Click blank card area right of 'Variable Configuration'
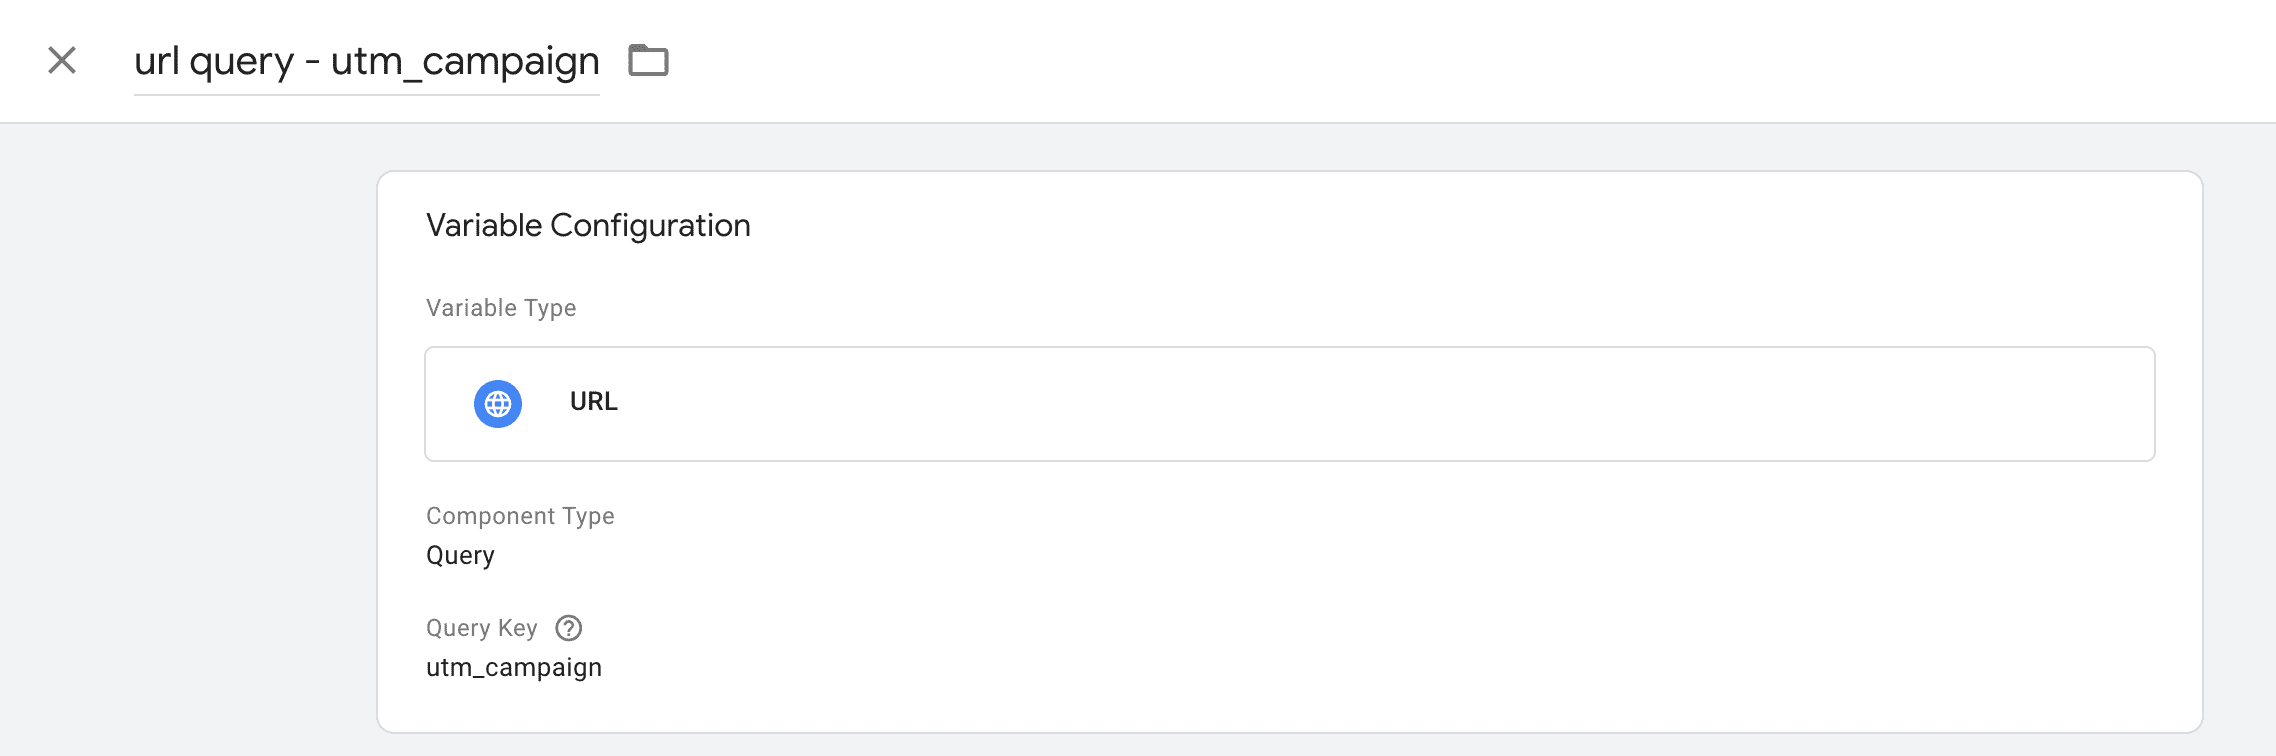 click(1400, 226)
